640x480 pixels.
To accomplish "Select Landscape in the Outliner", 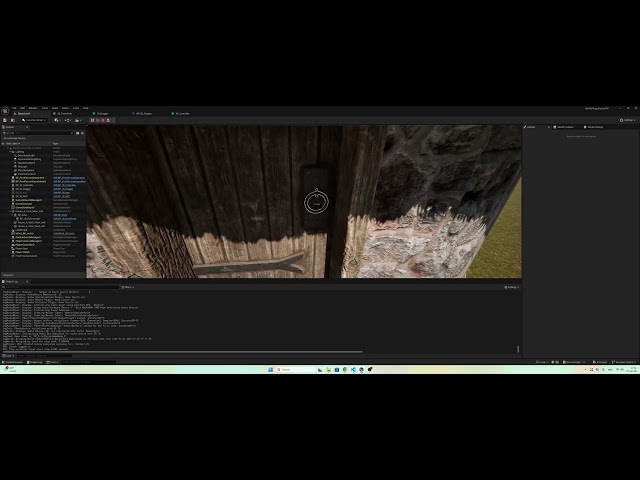I will 21,230.
